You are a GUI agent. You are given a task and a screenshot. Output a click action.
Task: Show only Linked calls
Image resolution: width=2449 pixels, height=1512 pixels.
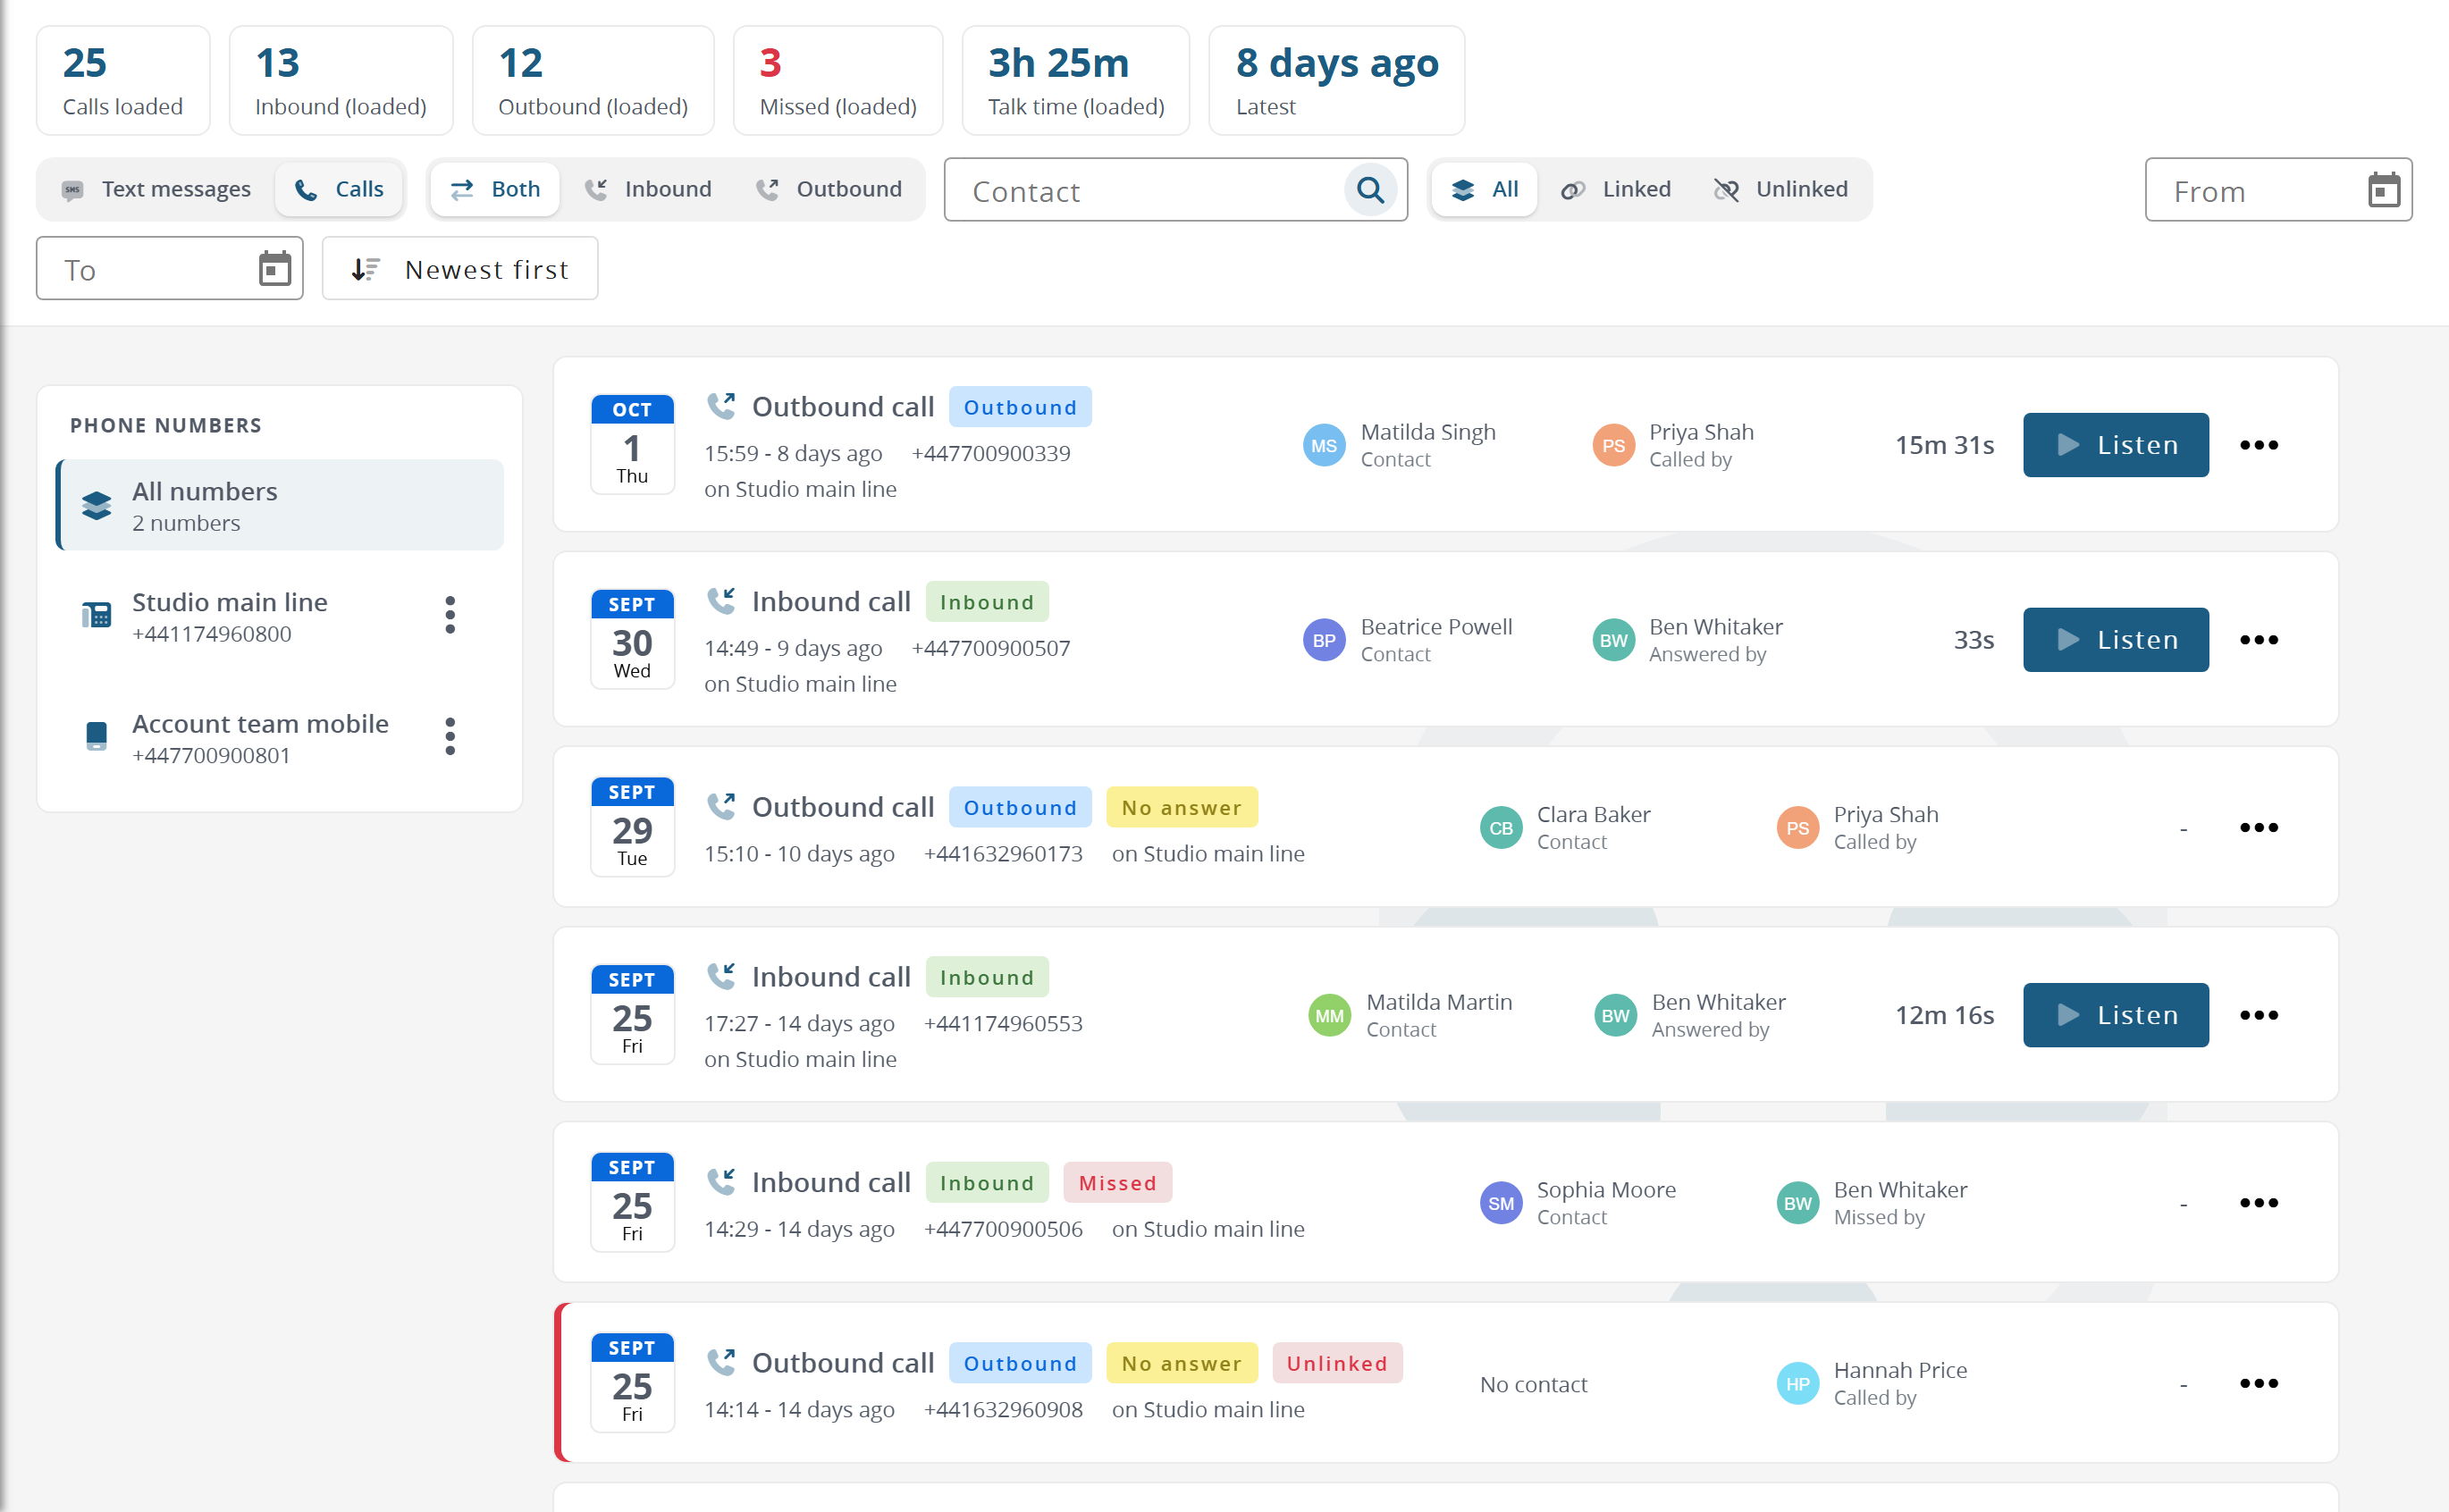pyautogui.click(x=1616, y=189)
